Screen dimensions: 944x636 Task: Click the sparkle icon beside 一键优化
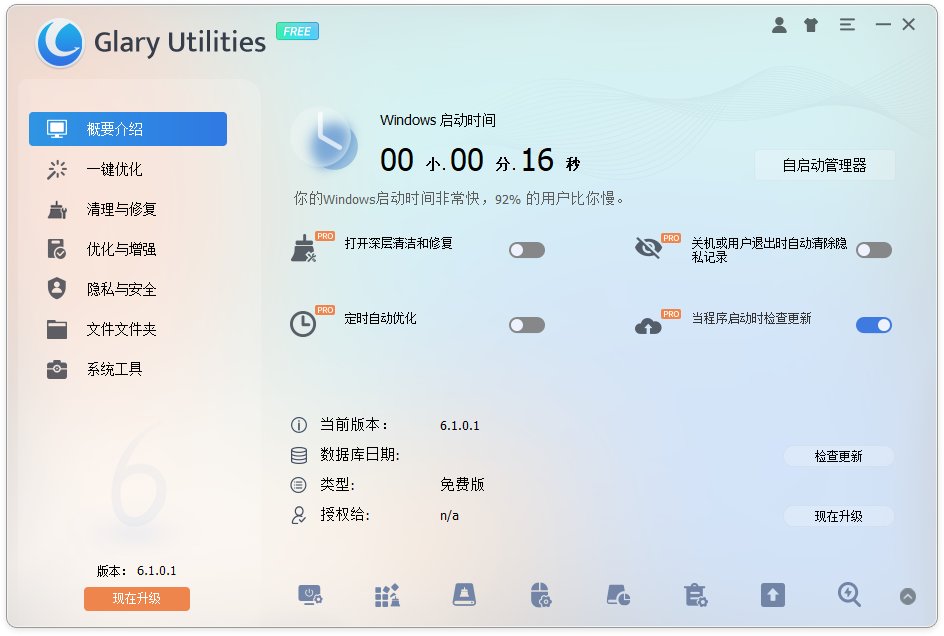pos(57,169)
